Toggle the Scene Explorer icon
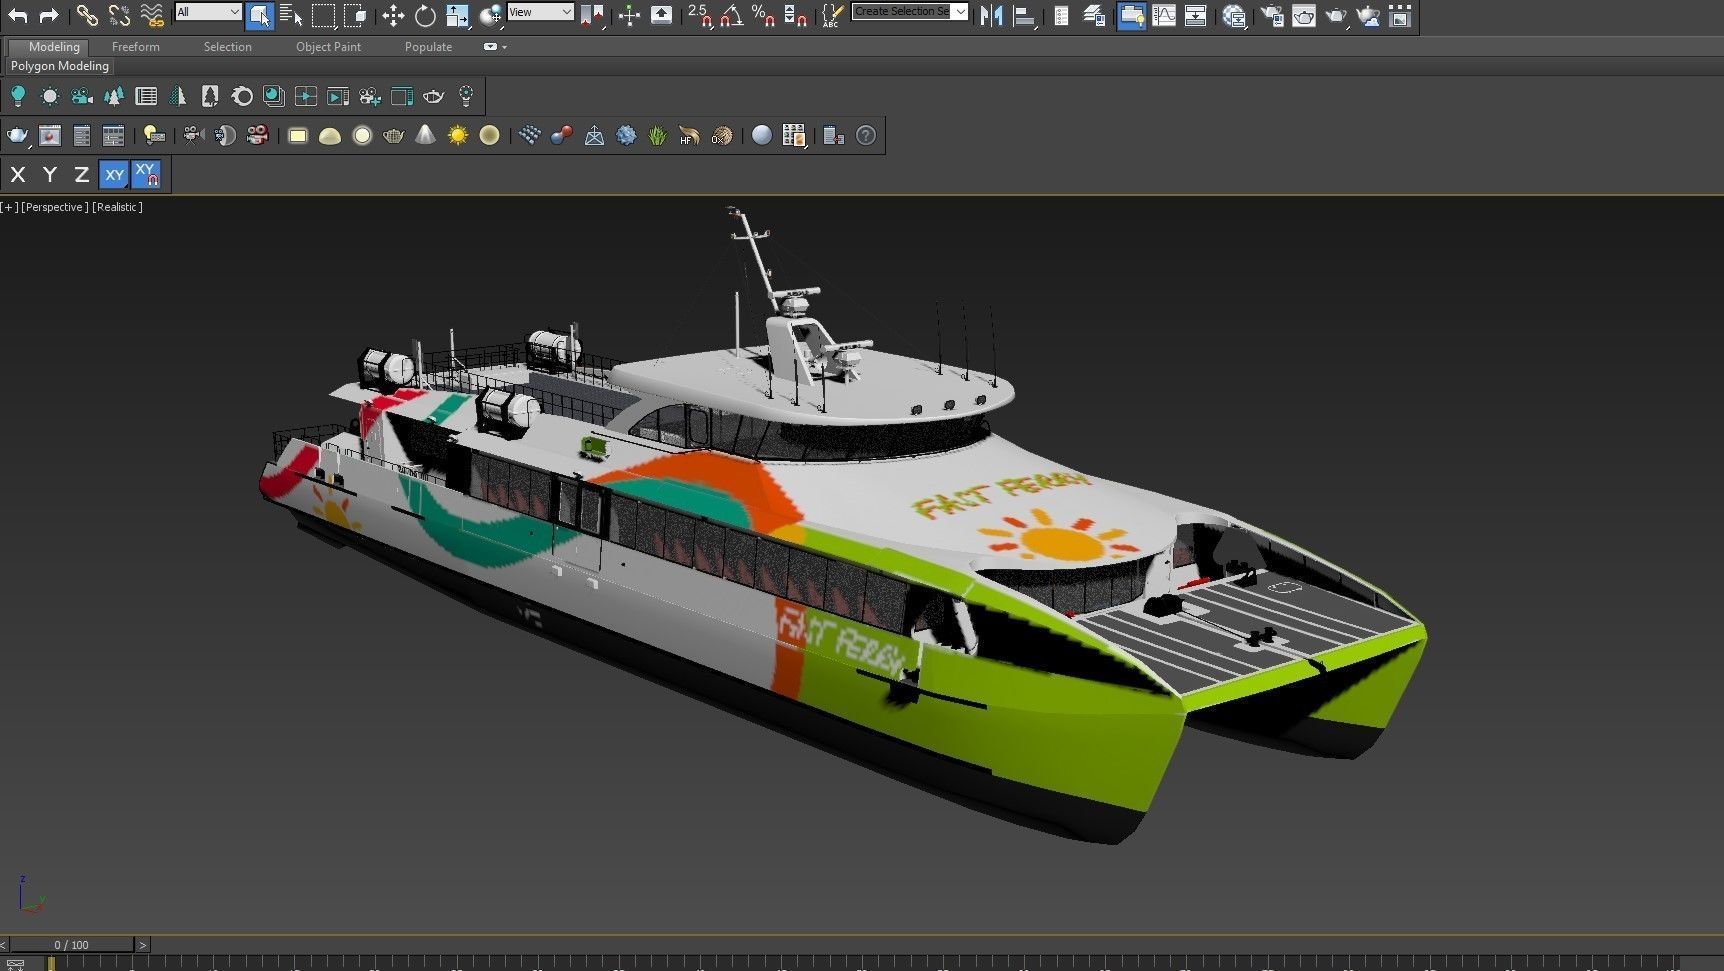Viewport: 1724px width, 971px height. point(1061,15)
